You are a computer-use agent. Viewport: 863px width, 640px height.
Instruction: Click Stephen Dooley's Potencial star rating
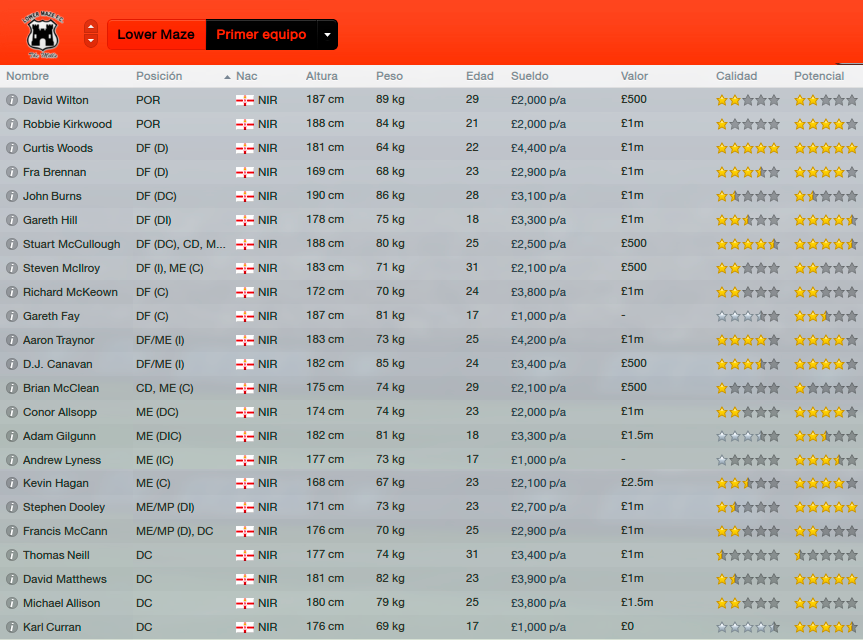pyautogui.click(x=826, y=507)
